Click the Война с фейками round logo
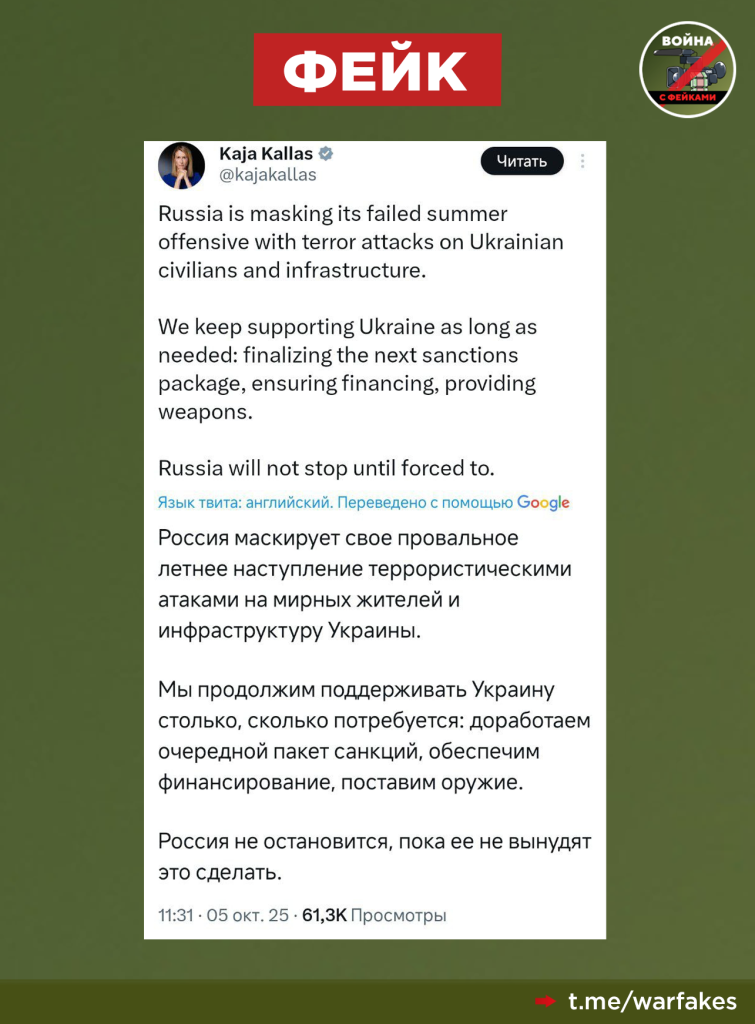755x1024 pixels. click(x=688, y=69)
